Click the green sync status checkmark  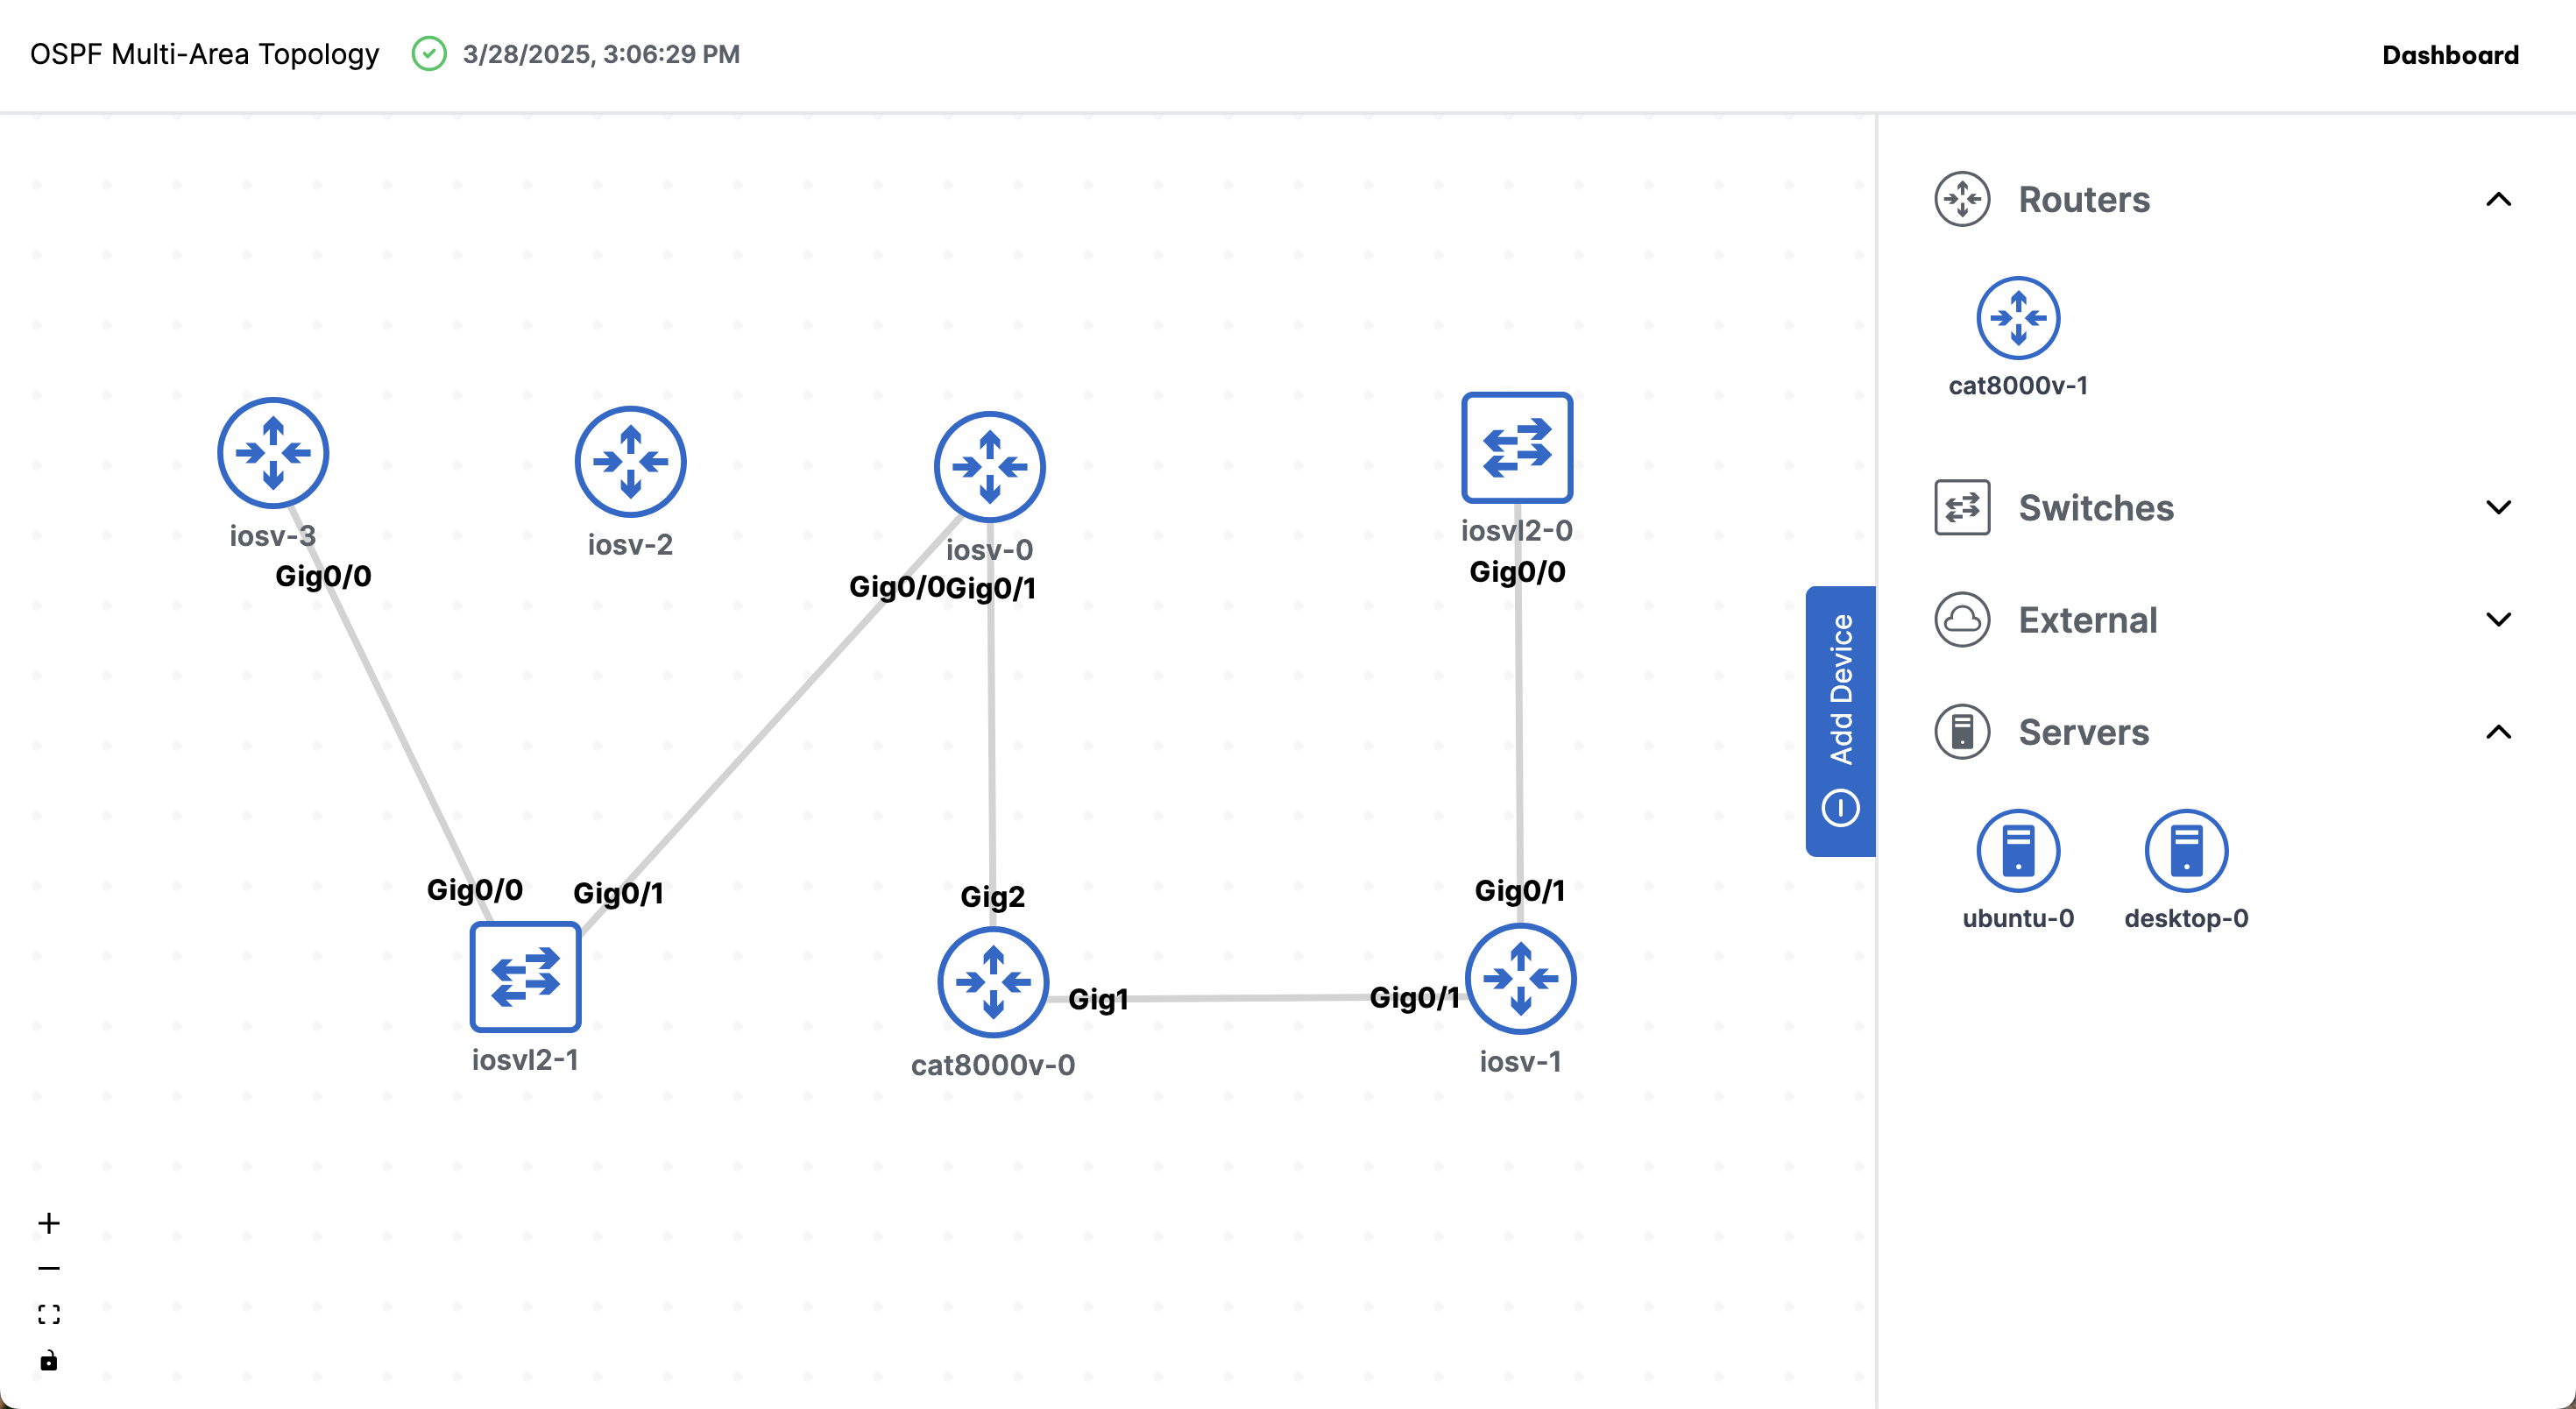[x=429, y=55]
